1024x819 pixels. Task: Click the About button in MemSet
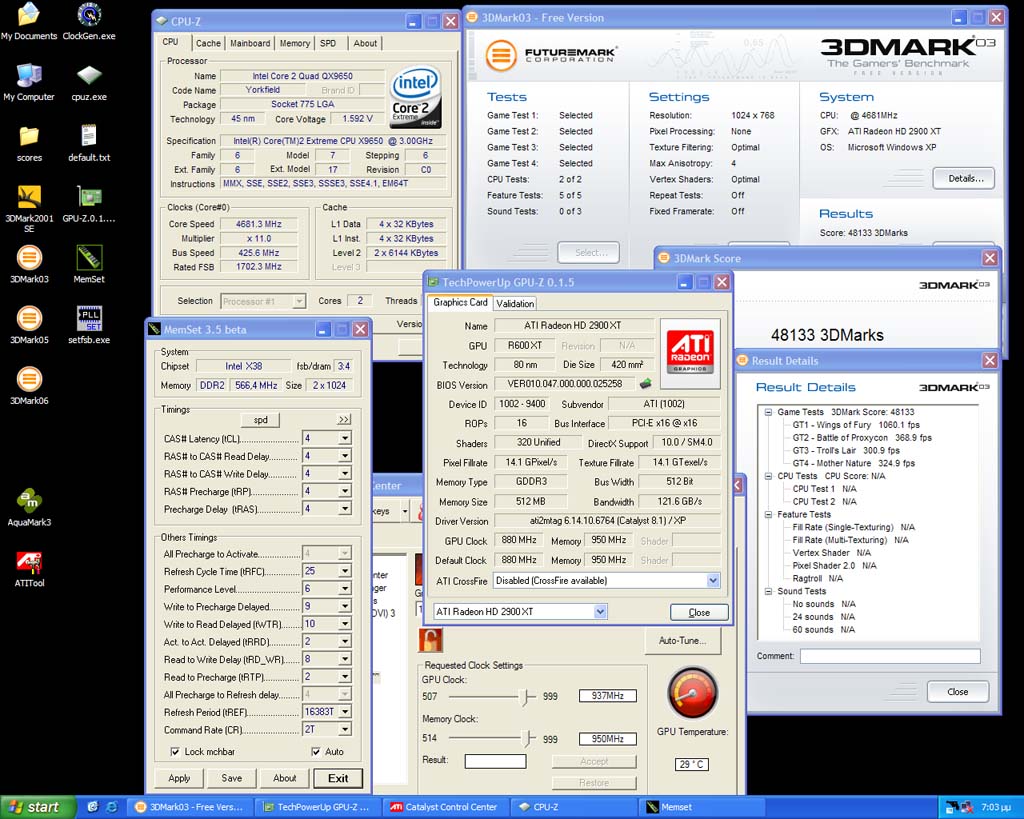coord(285,779)
